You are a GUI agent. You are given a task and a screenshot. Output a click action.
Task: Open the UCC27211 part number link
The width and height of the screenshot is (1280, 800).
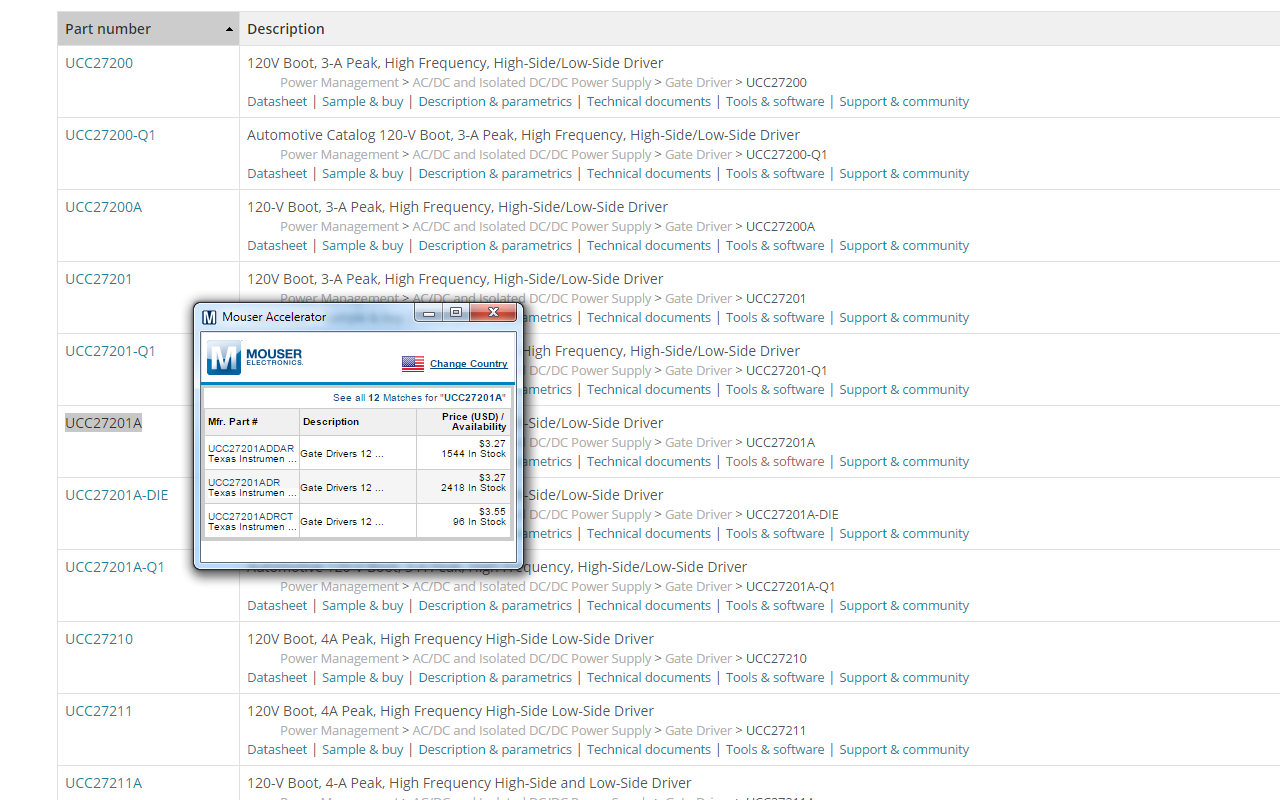(99, 711)
